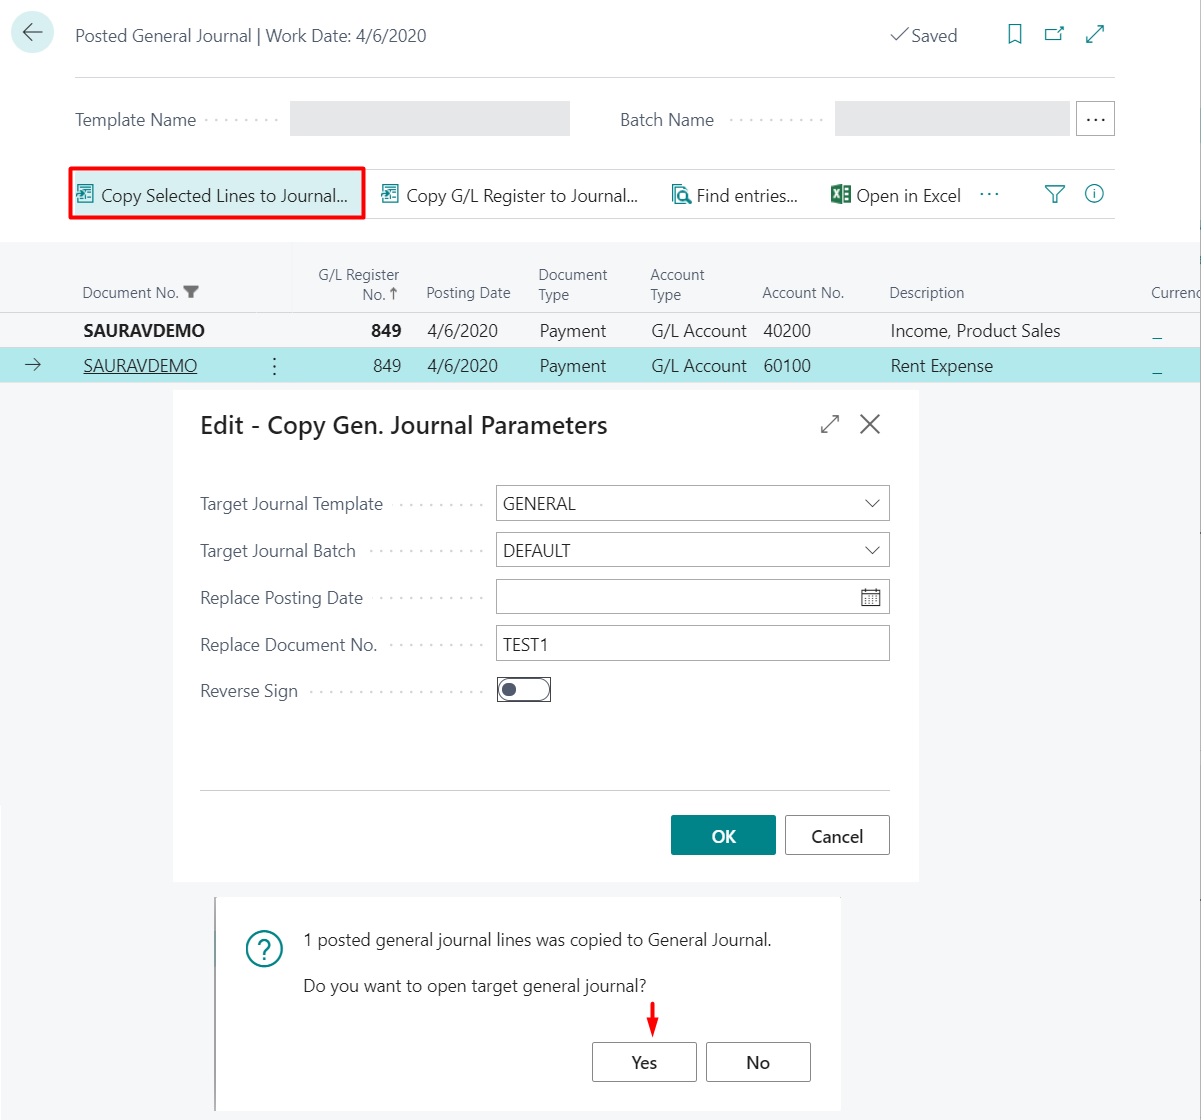The image size is (1204, 1120).
Task: Open Batch Name options with ellipsis button
Action: pos(1094,118)
